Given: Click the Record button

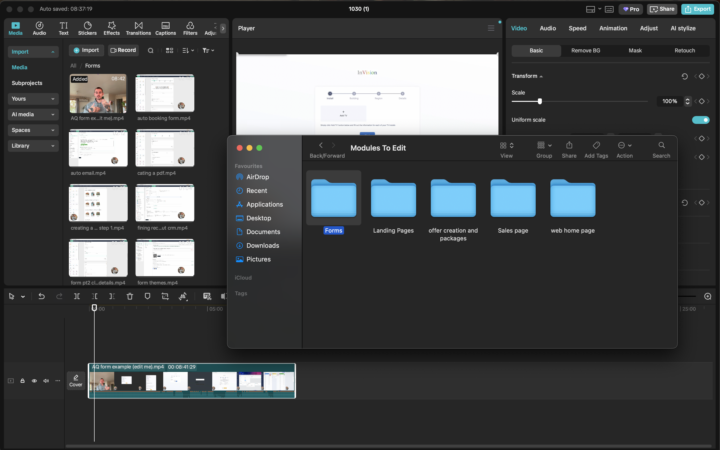Looking at the screenshot, I should (x=123, y=50).
